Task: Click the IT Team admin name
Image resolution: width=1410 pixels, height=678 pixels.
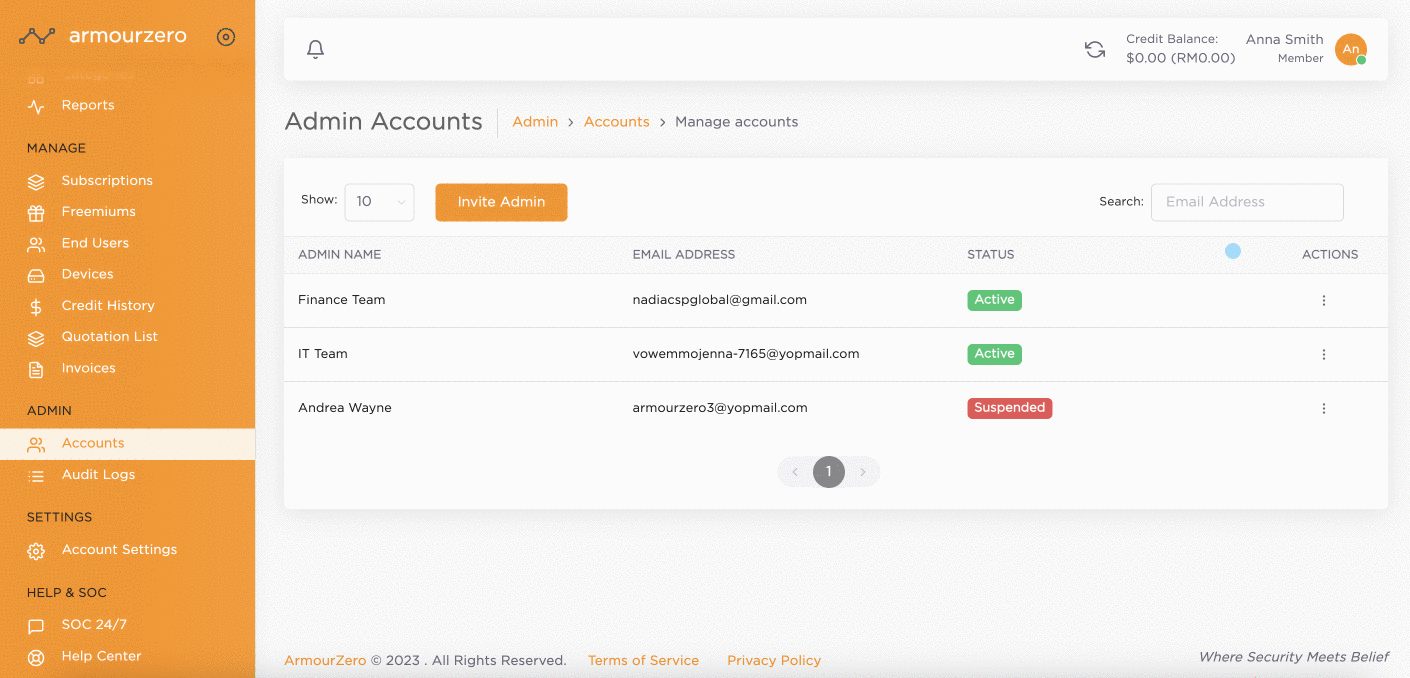Action: point(323,354)
